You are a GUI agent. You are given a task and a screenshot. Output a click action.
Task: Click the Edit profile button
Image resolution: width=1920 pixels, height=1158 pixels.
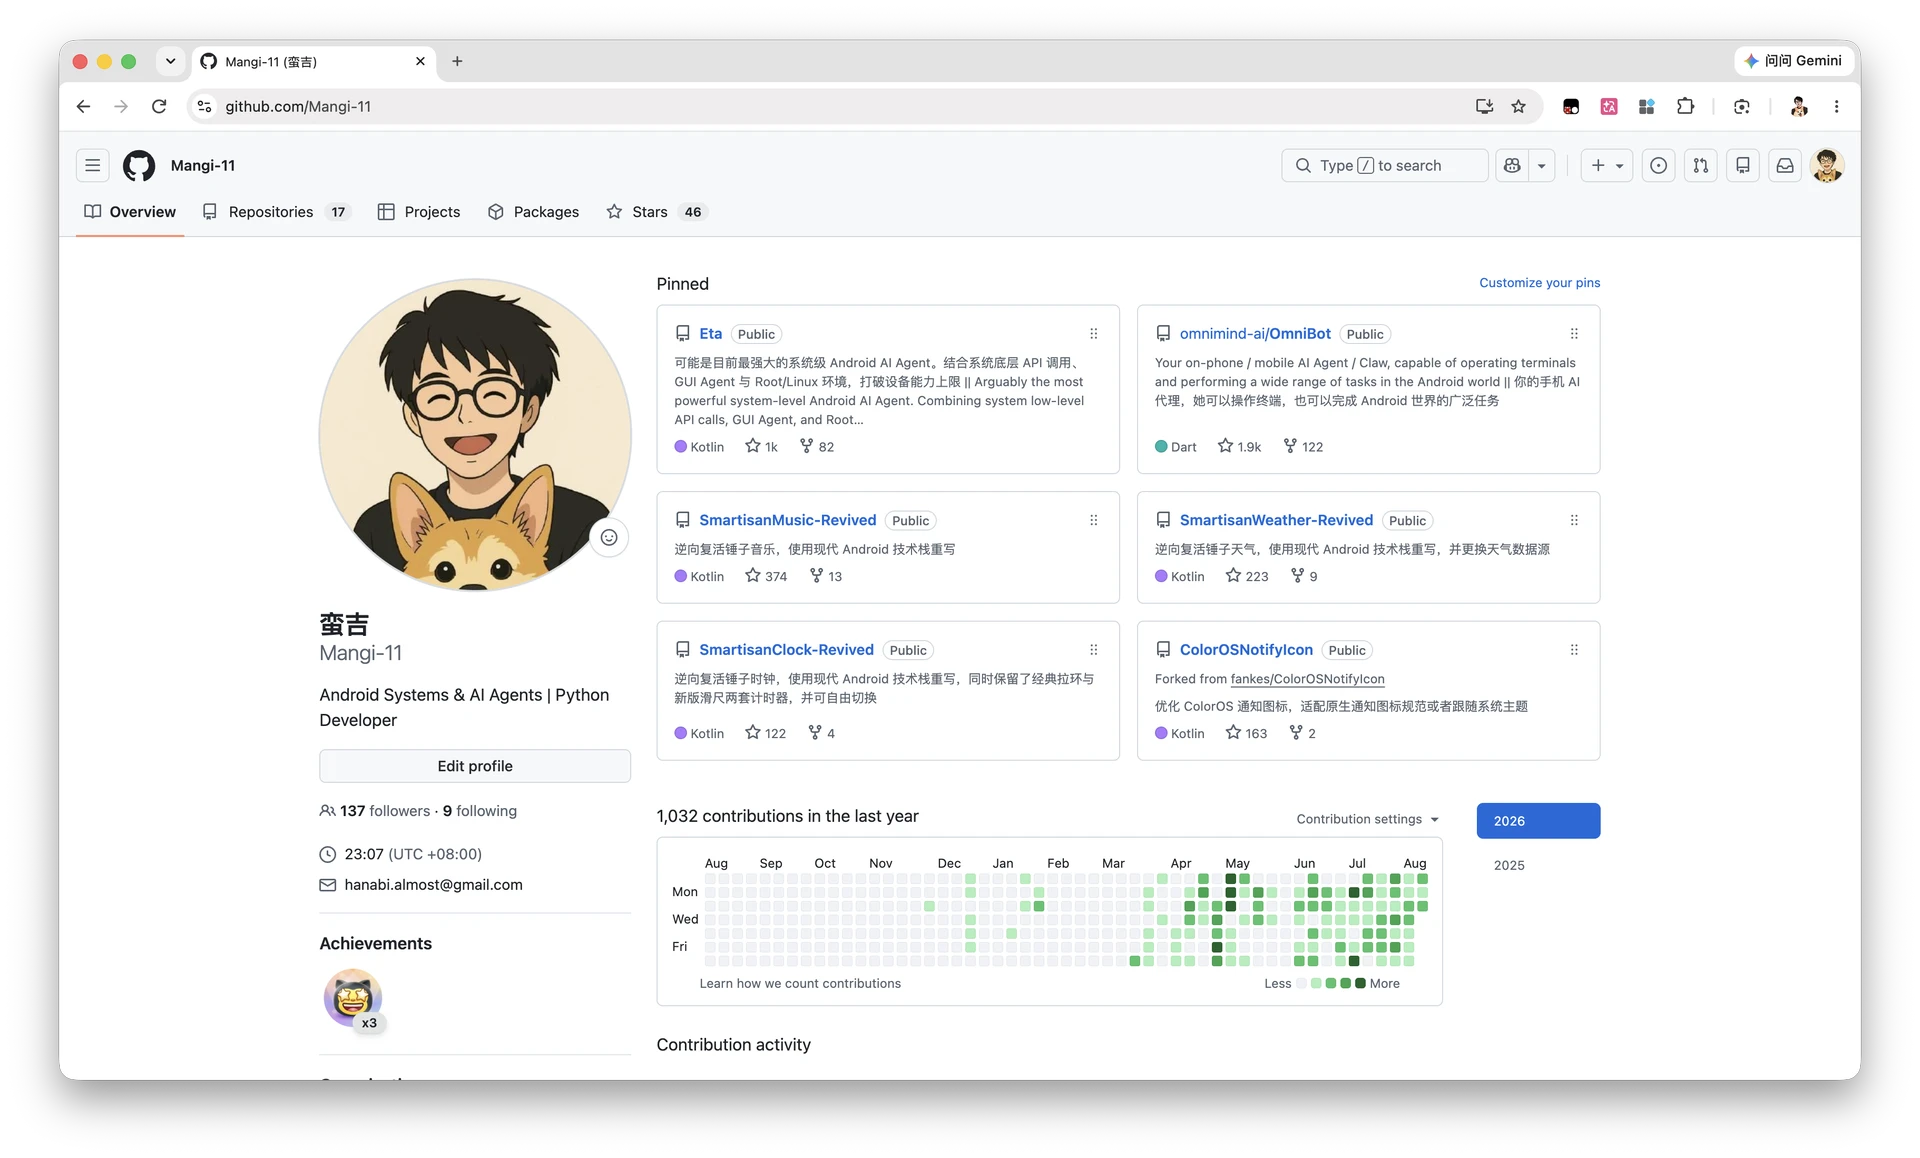pos(475,766)
